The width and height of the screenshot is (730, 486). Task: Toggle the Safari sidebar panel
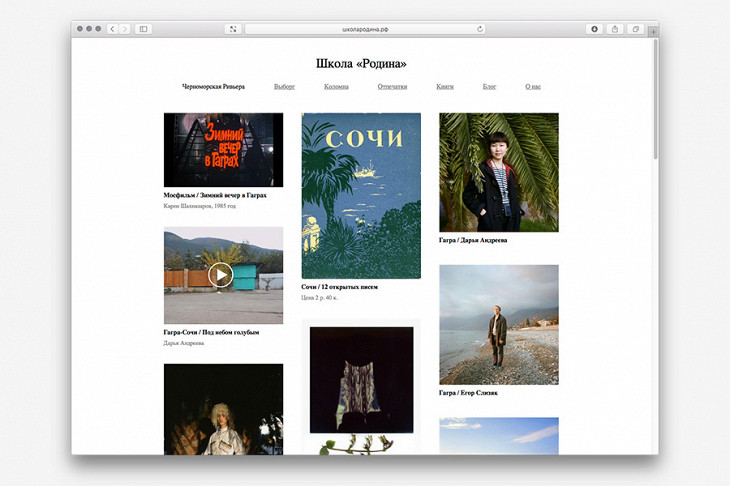143,29
